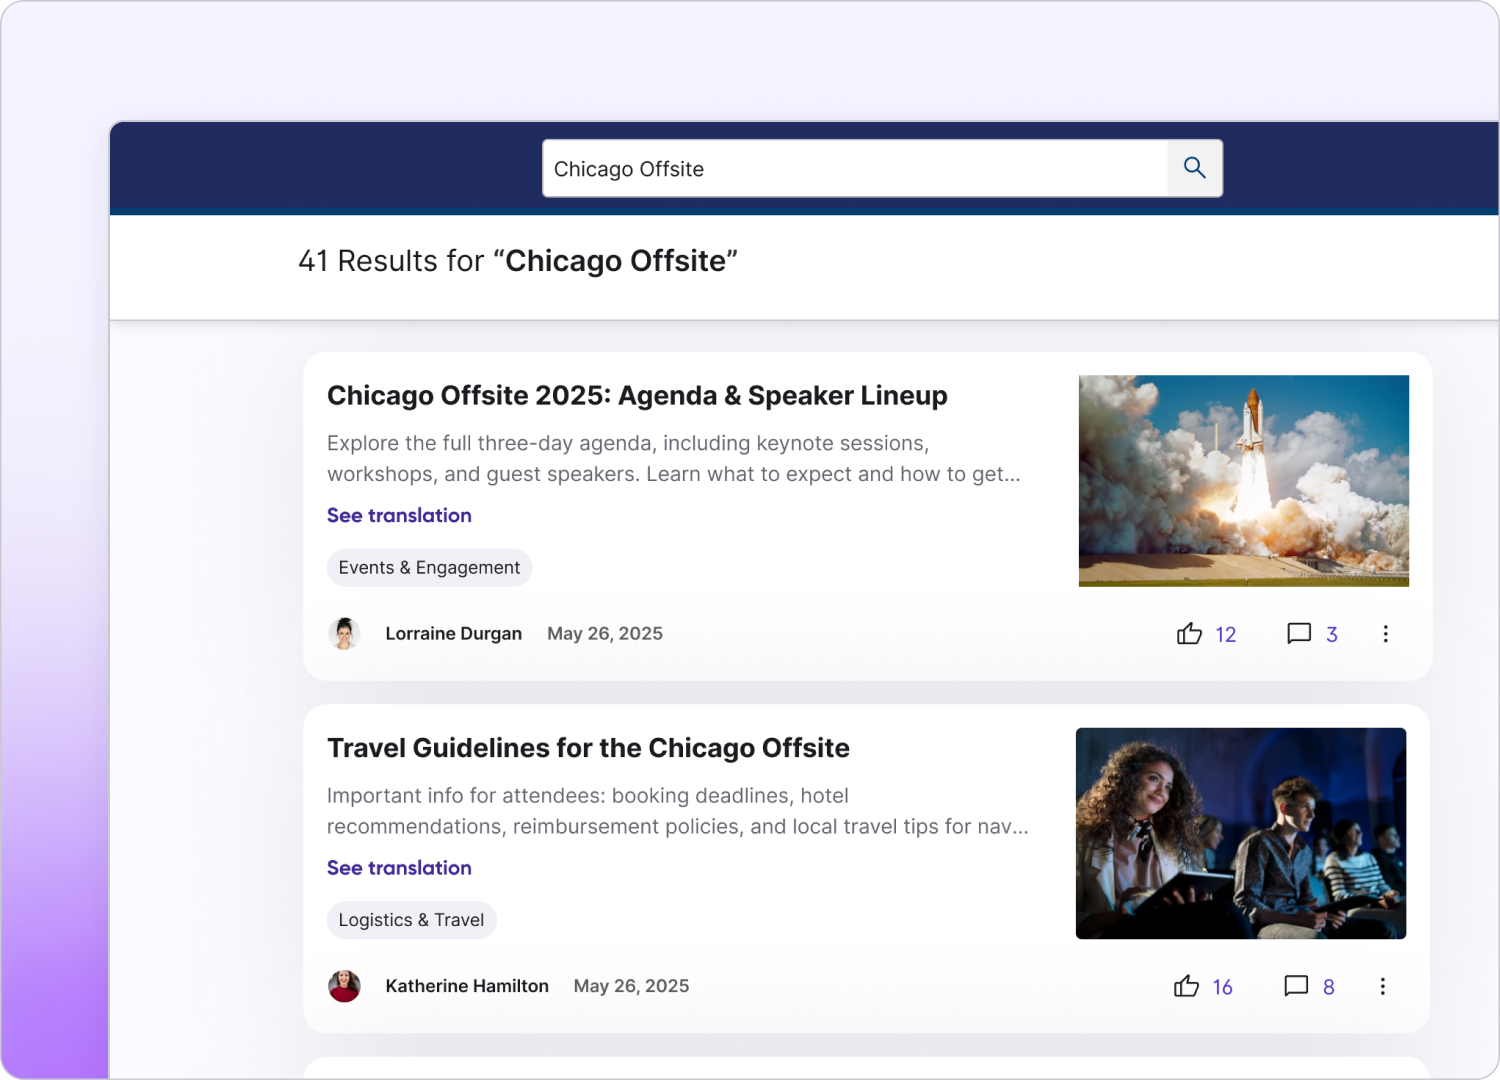Open Travel Guidelines for the Chicago Offsite
Screen dimensions: 1500x1080
point(588,748)
